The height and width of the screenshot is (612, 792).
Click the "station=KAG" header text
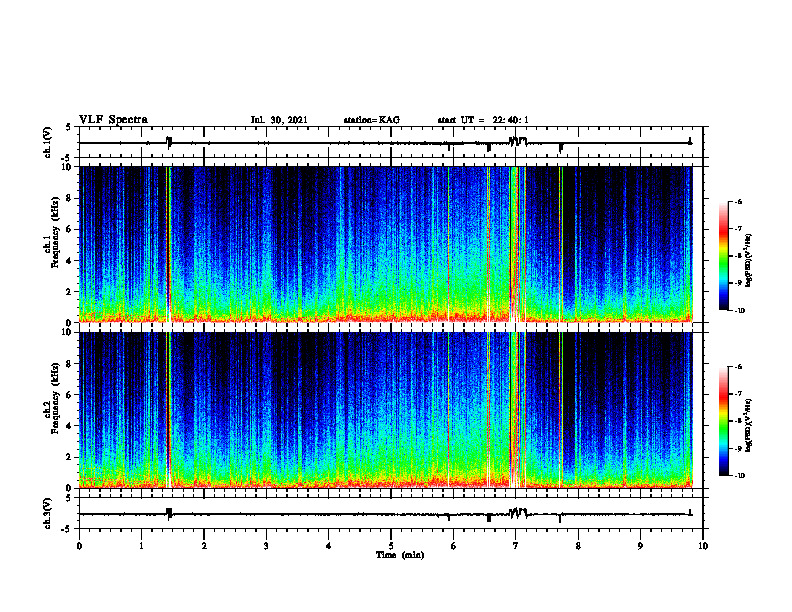tap(372, 120)
